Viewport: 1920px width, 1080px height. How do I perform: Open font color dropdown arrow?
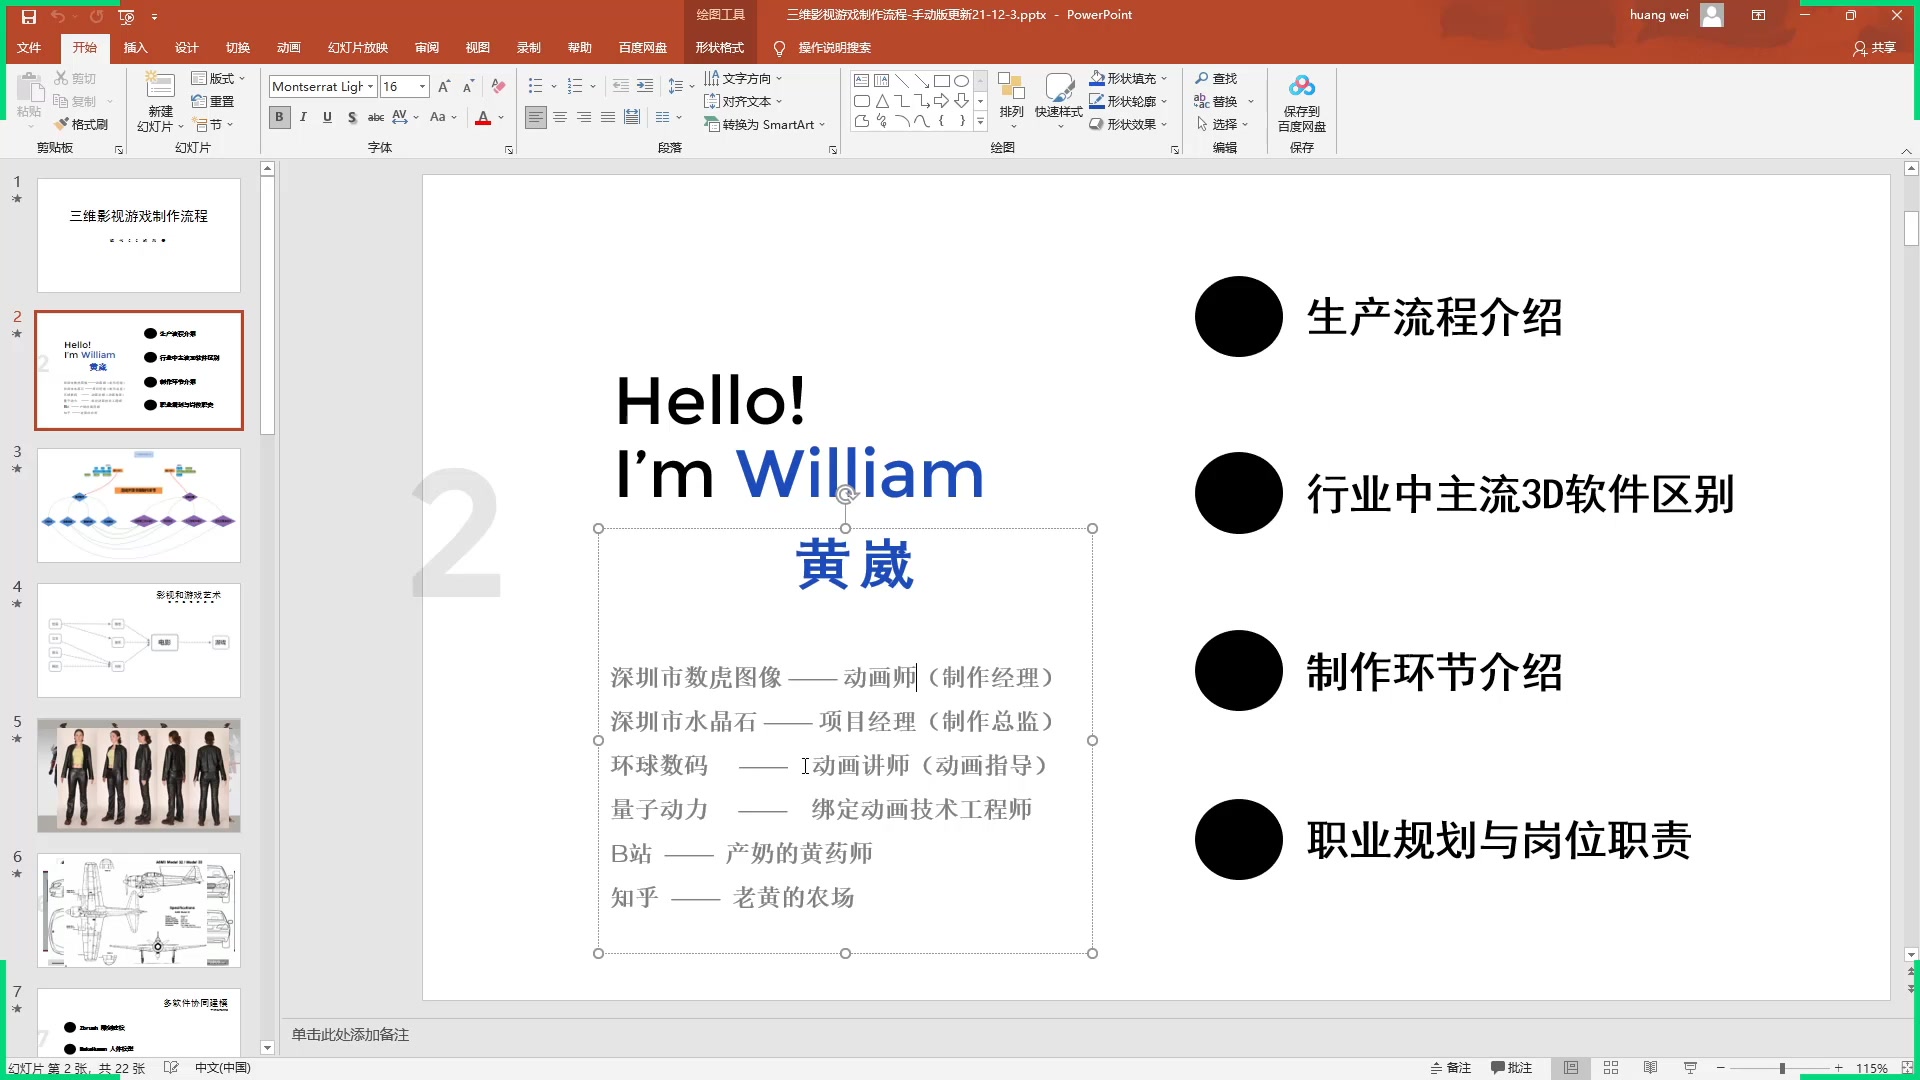point(501,117)
